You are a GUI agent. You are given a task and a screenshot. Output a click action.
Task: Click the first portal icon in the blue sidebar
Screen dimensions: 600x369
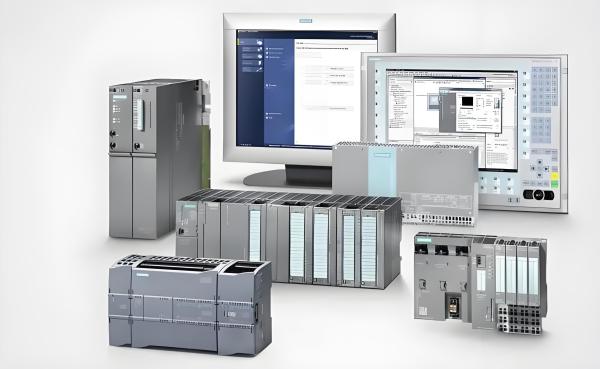(x=260, y=42)
